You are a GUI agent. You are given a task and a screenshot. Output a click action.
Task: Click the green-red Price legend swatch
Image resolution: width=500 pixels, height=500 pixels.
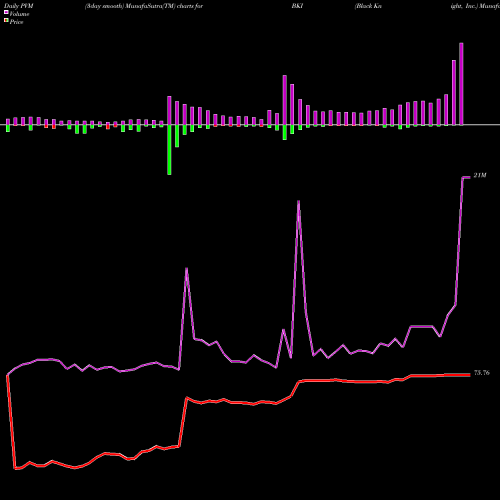point(6,20)
